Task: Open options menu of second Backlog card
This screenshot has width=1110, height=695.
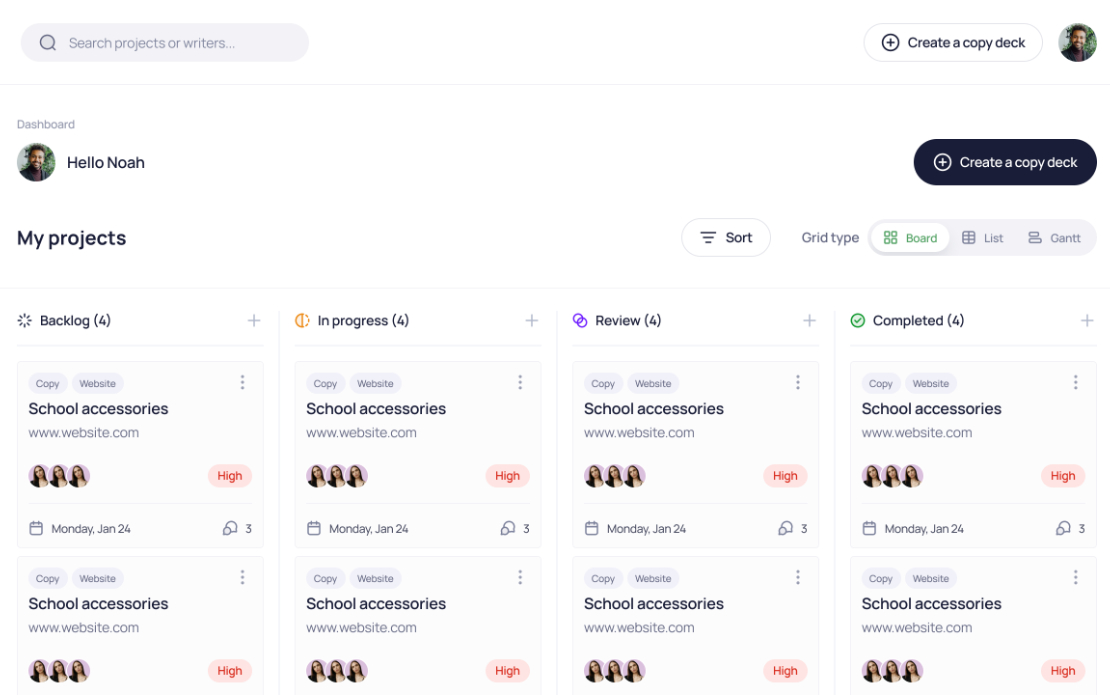Action: point(242,578)
